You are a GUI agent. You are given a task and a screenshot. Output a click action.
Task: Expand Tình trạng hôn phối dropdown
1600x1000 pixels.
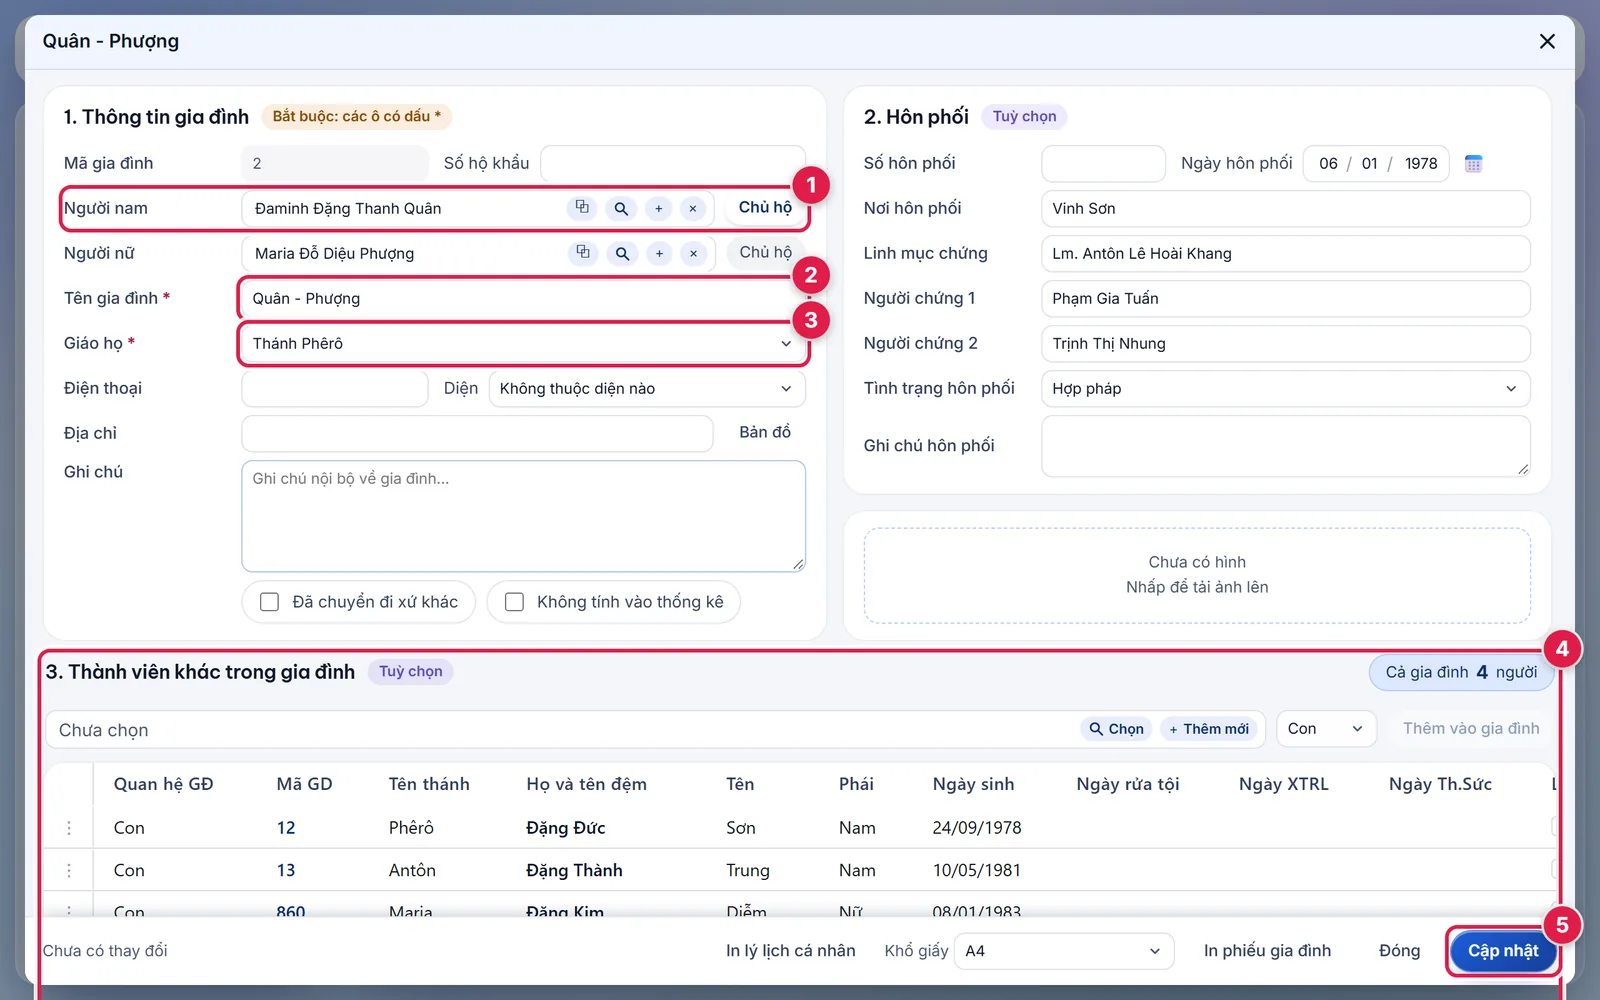[x=1286, y=388]
